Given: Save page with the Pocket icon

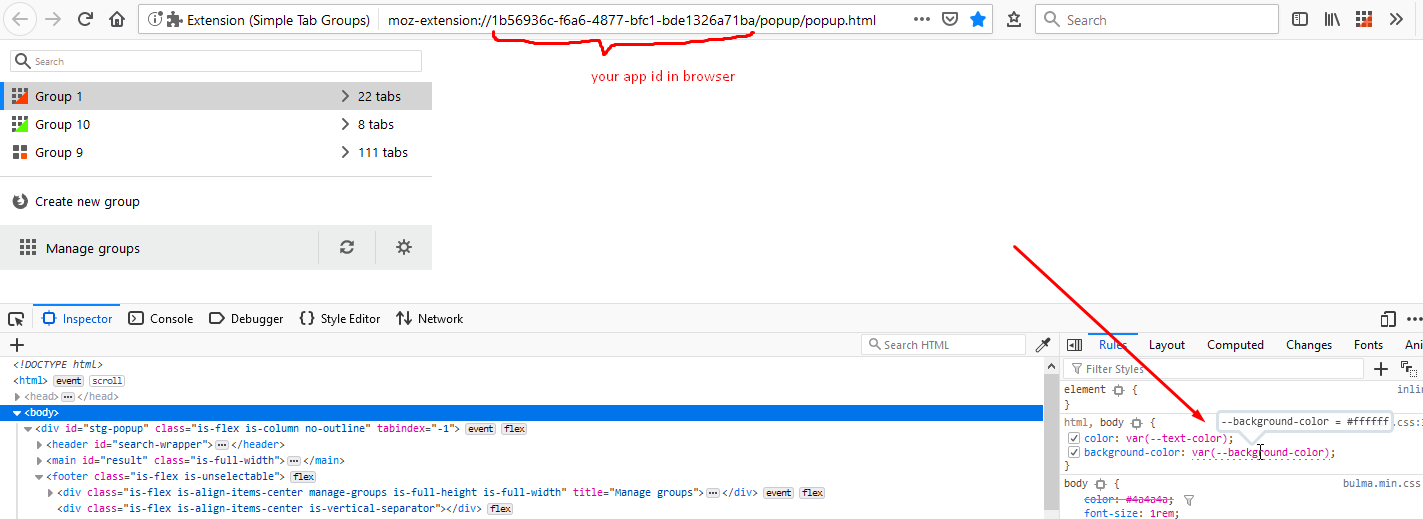Looking at the screenshot, I should 951,19.
